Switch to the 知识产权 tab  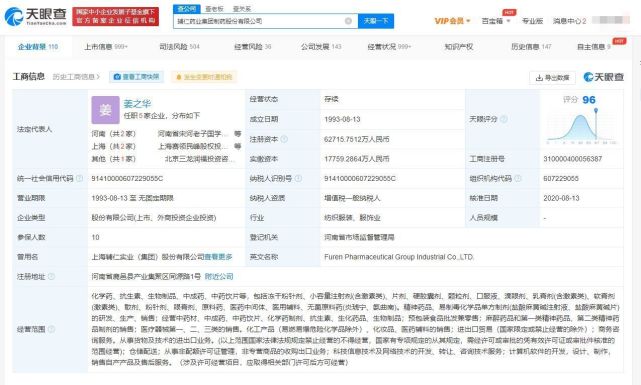pyautogui.click(x=459, y=47)
